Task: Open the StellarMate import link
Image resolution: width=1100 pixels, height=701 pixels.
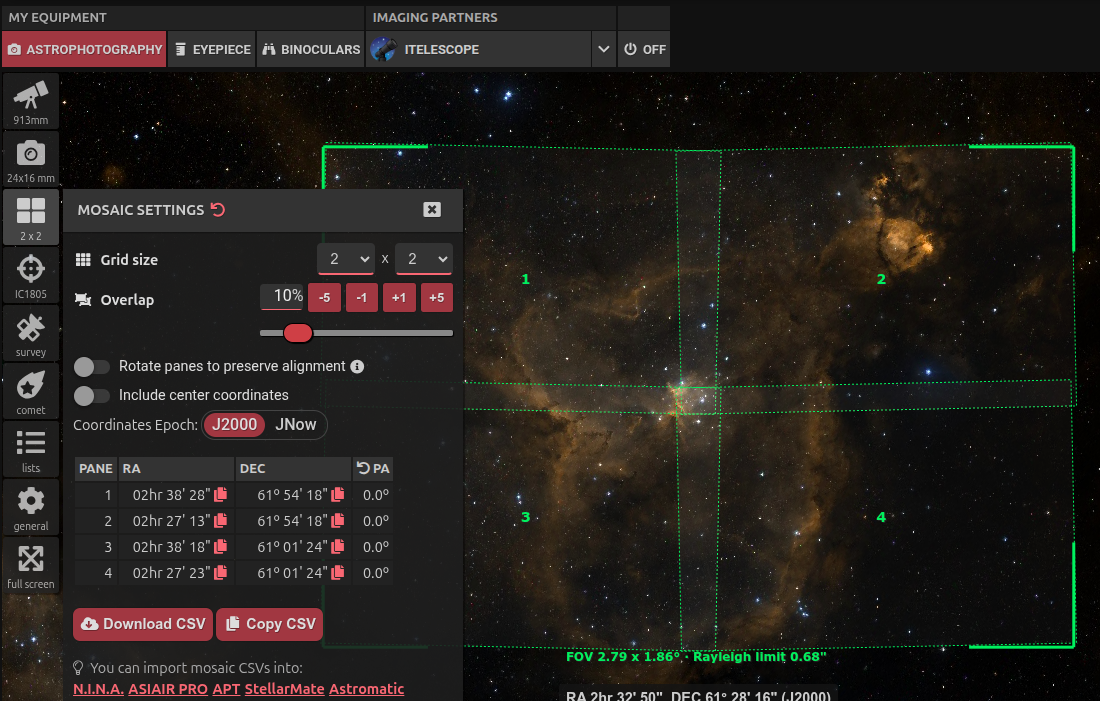Action: coord(284,689)
